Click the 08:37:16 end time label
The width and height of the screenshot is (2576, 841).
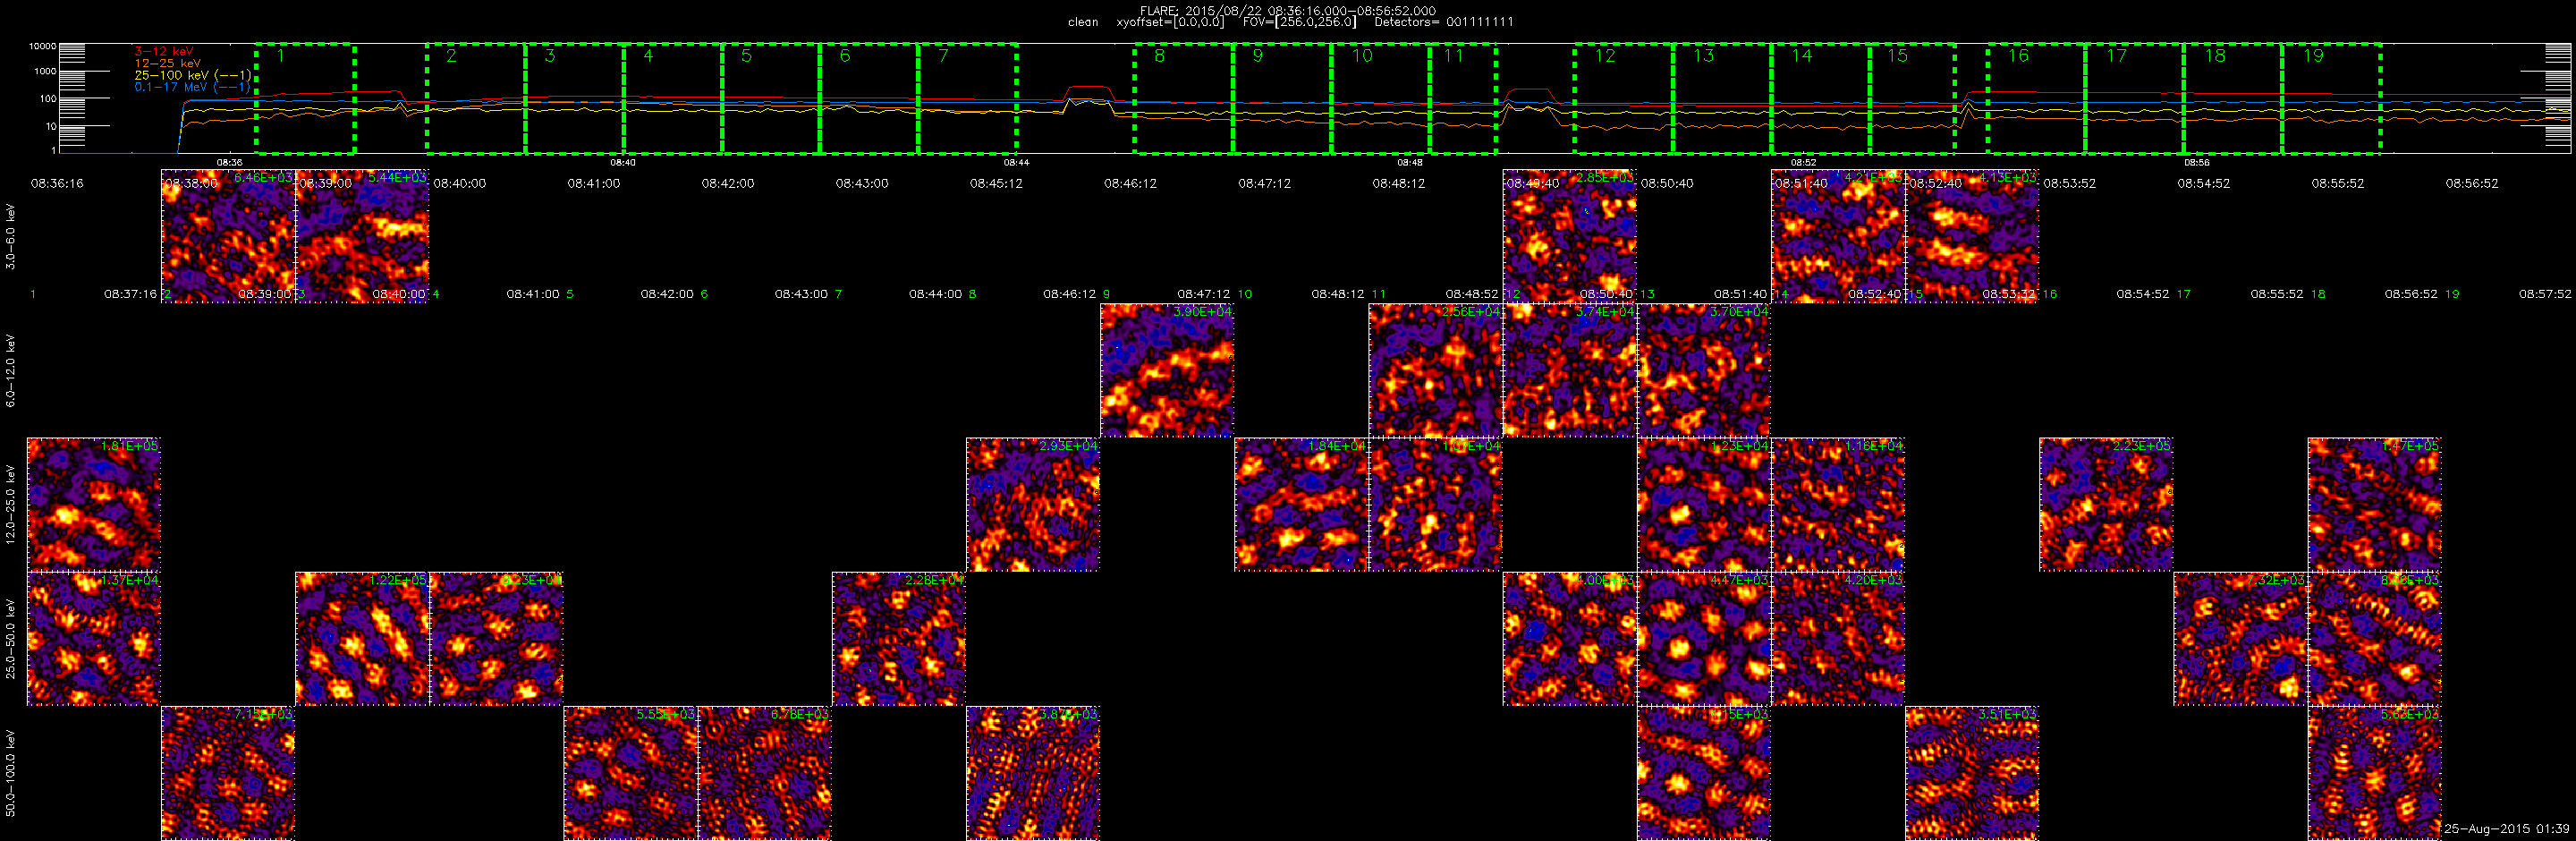pos(130,294)
